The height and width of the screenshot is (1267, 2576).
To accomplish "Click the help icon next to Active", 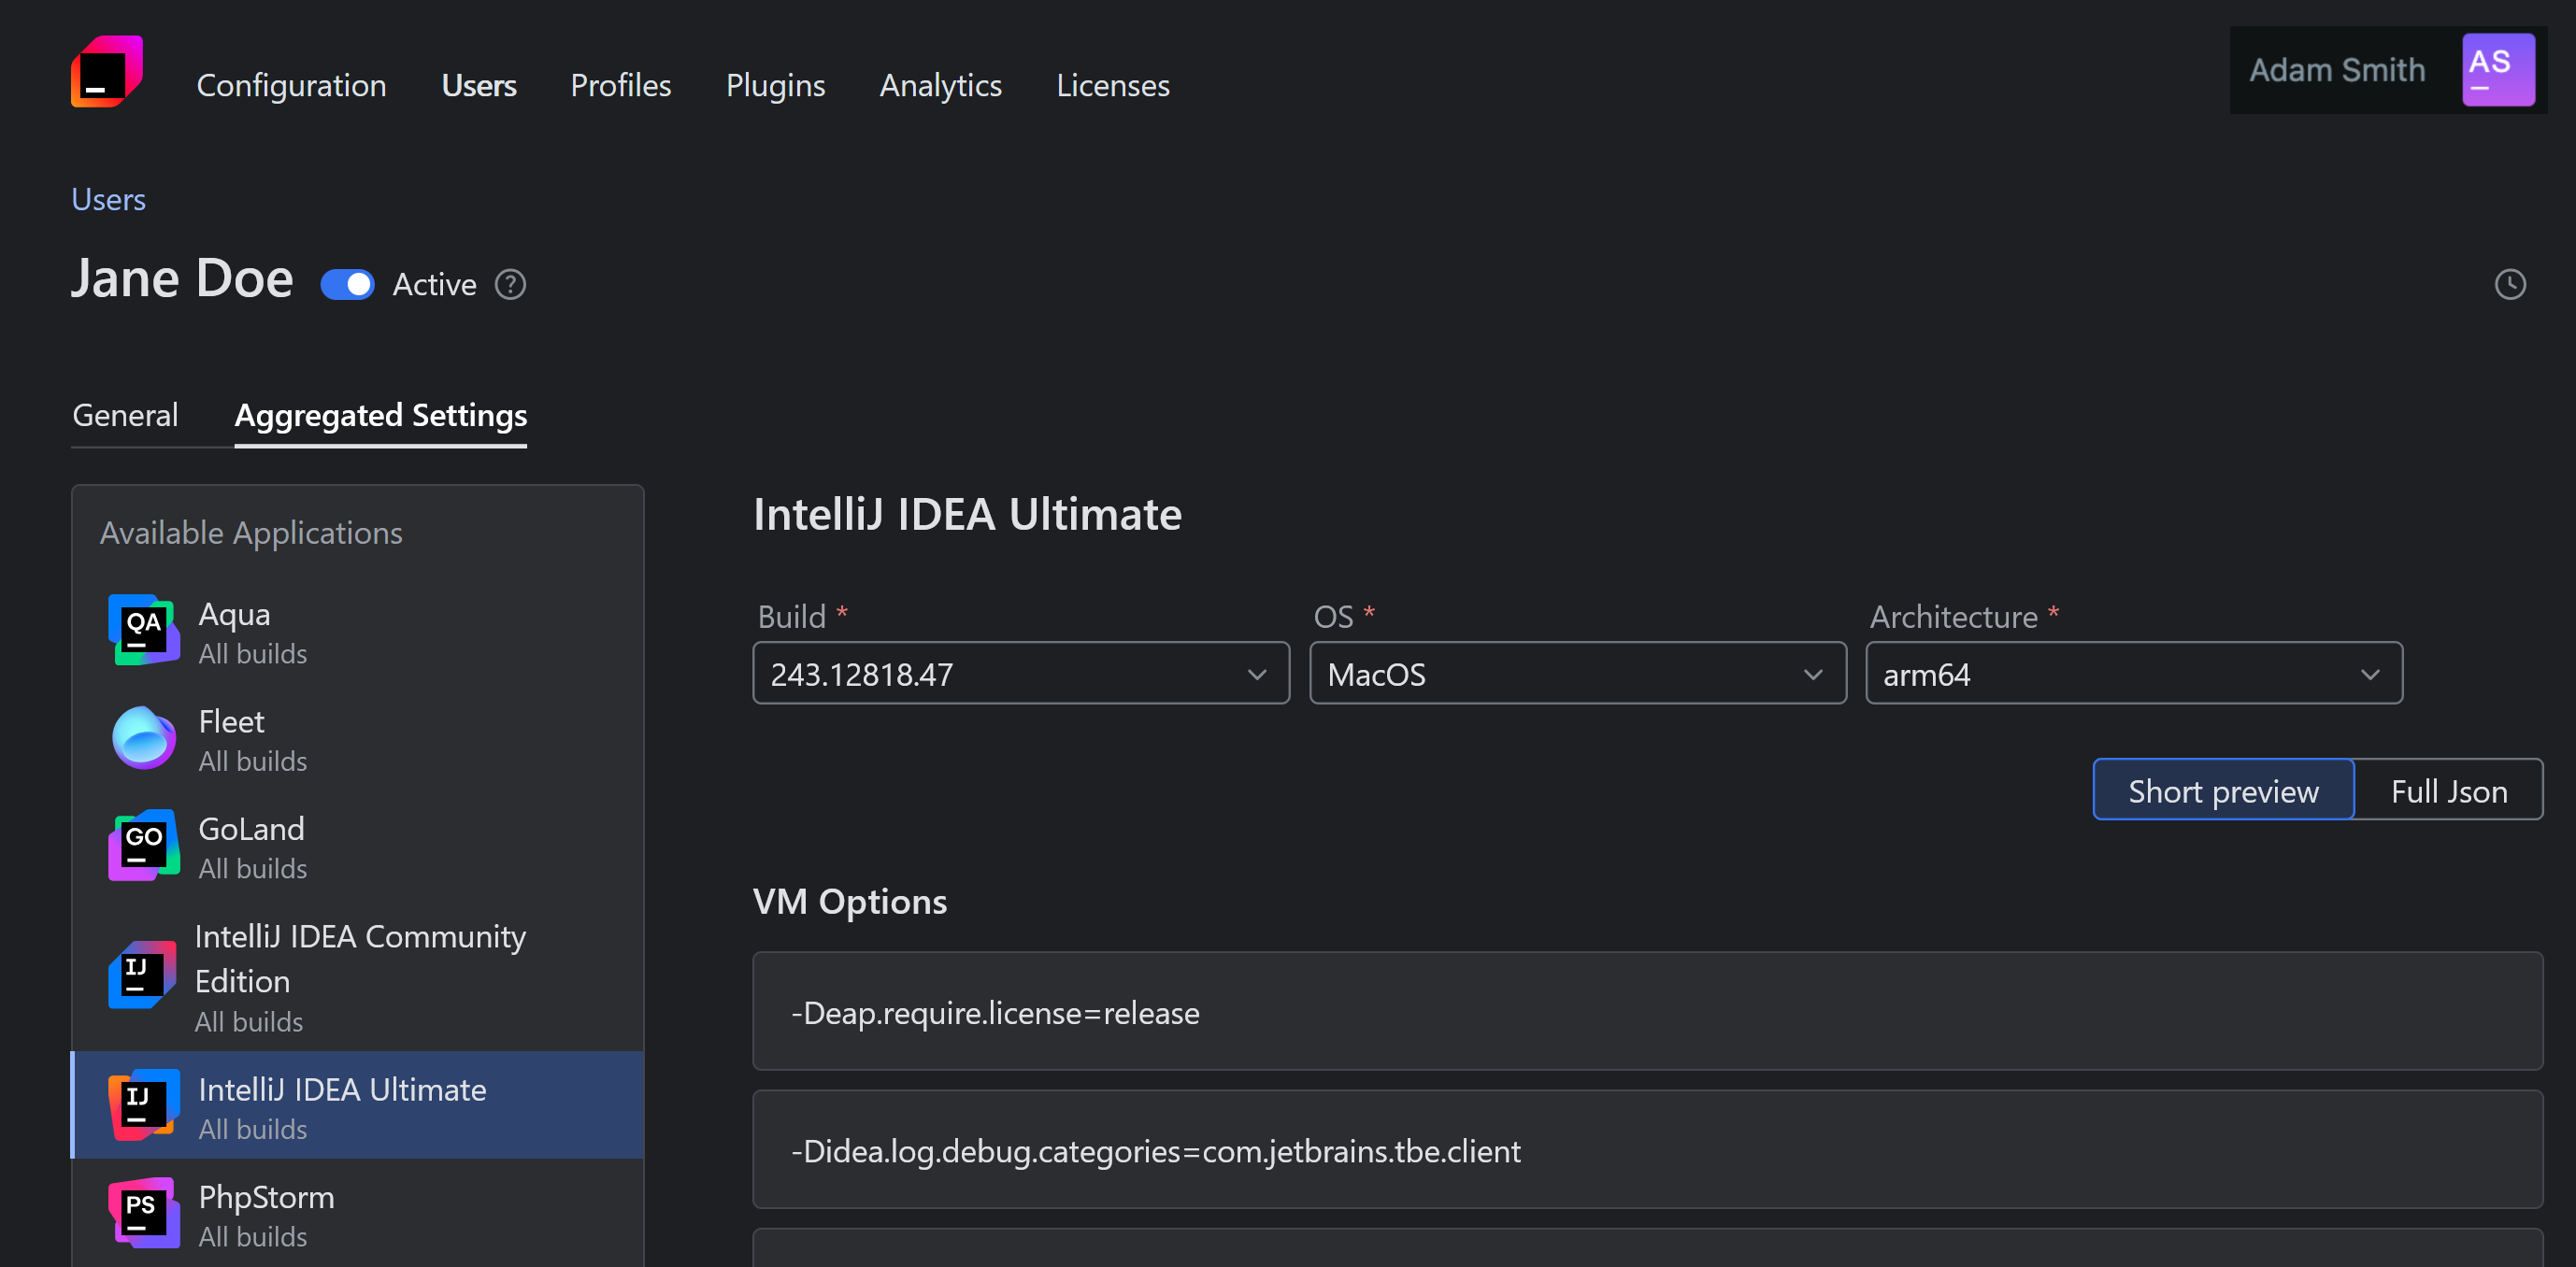I will (x=509, y=284).
